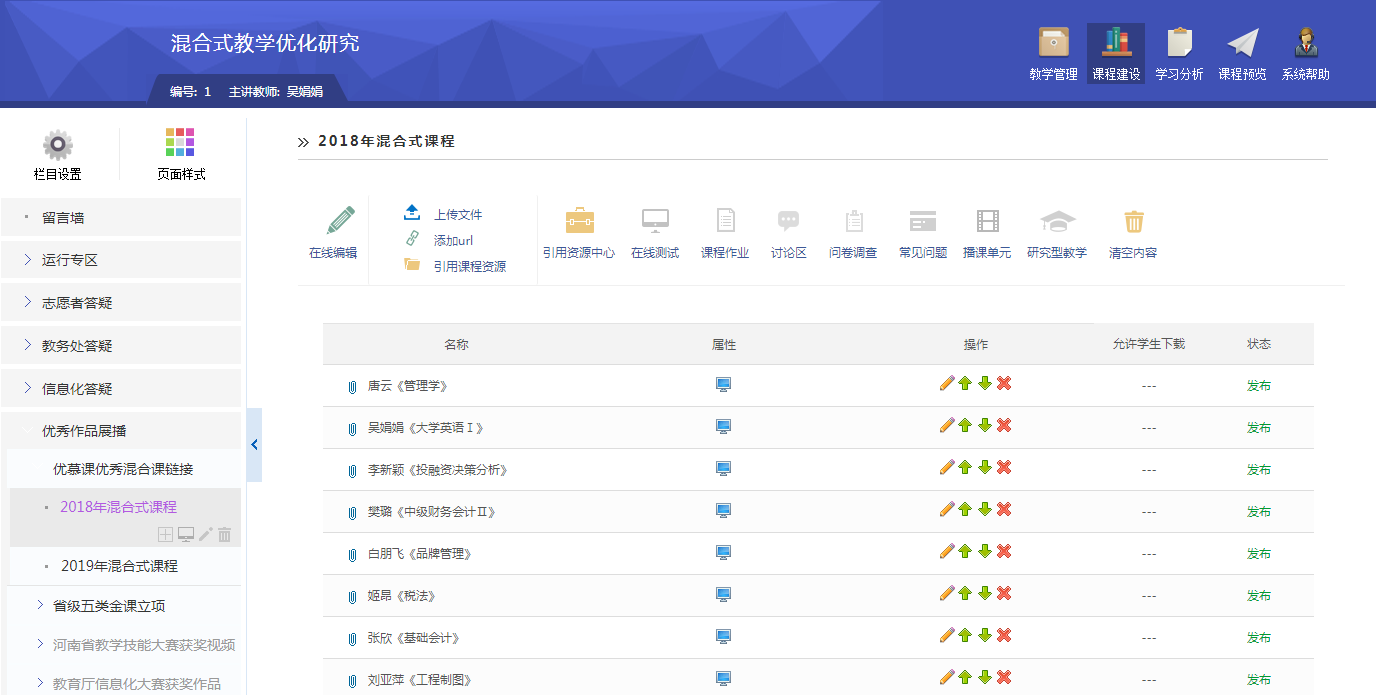Click the 清空内容 trash bin icon
This screenshot has height=695, width=1376.
(x=1133, y=222)
